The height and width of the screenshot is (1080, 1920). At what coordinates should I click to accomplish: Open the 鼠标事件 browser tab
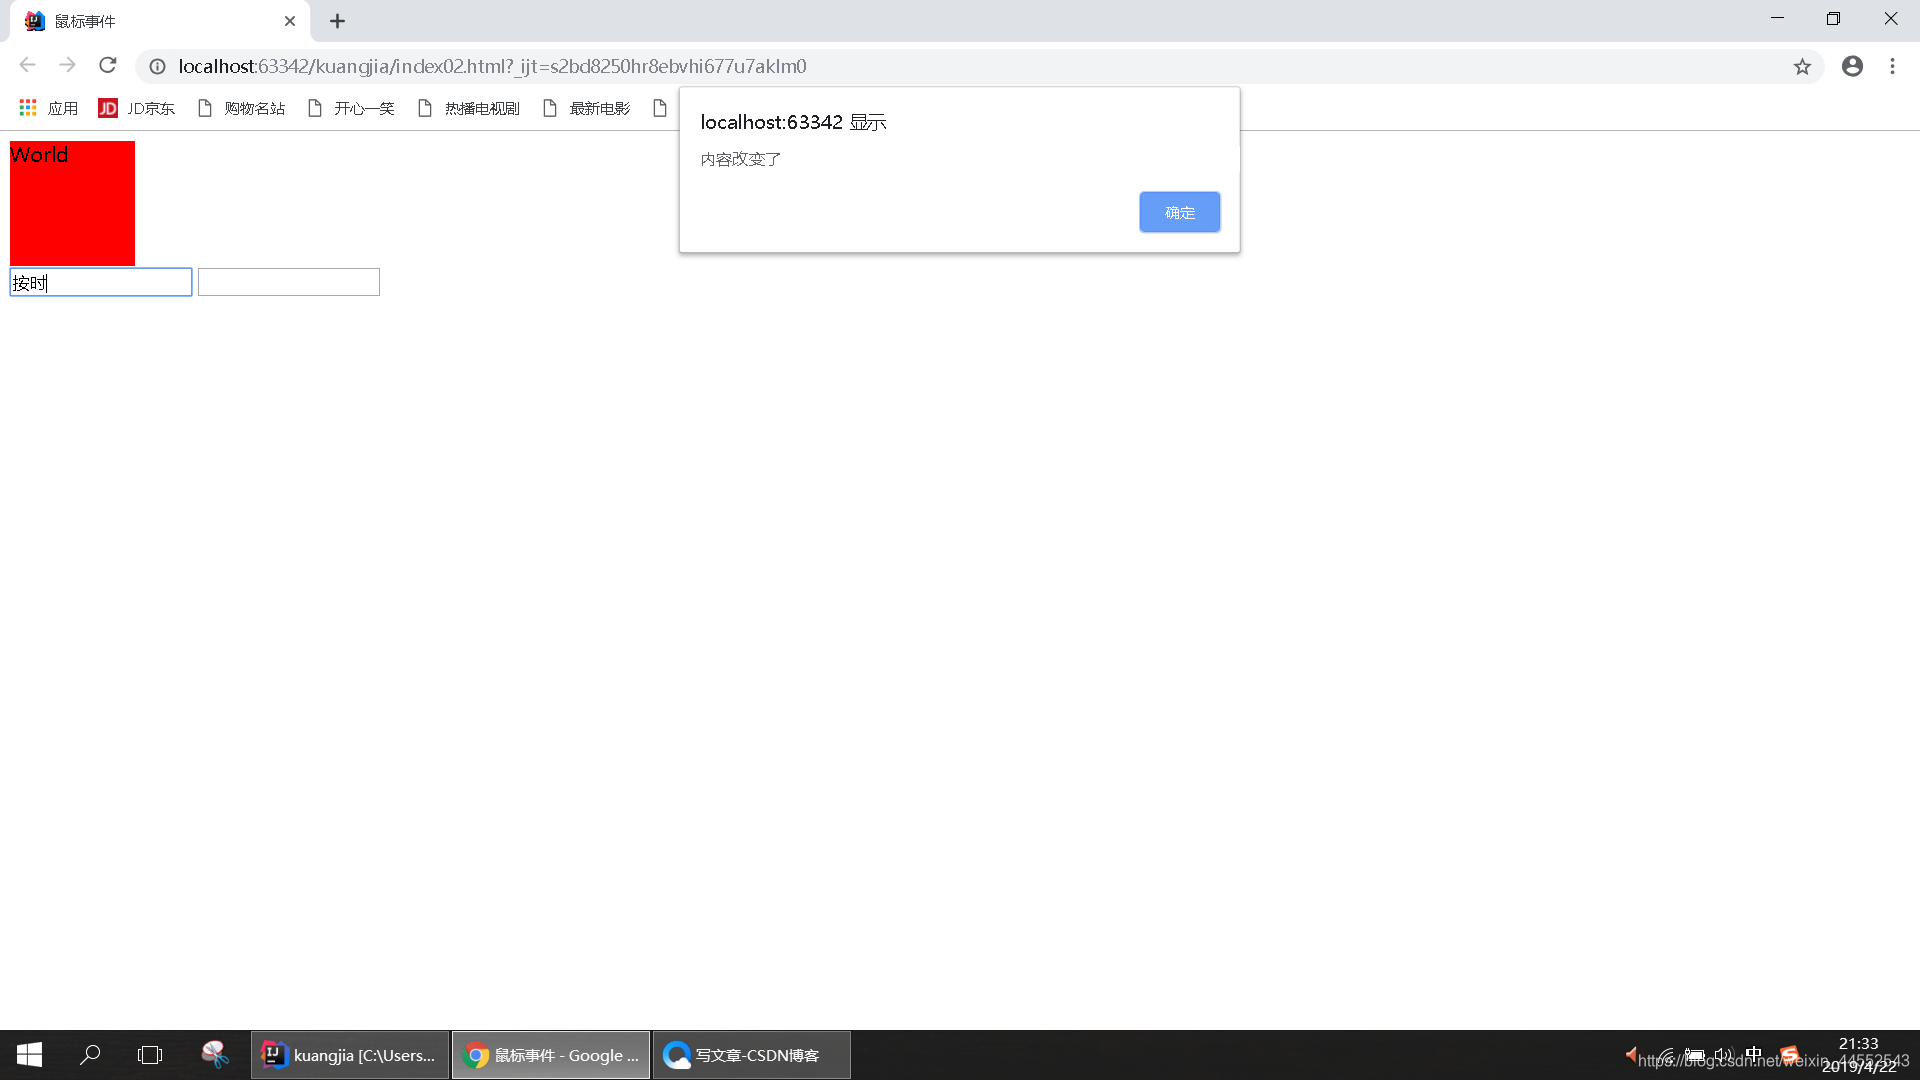tap(150, 21)
